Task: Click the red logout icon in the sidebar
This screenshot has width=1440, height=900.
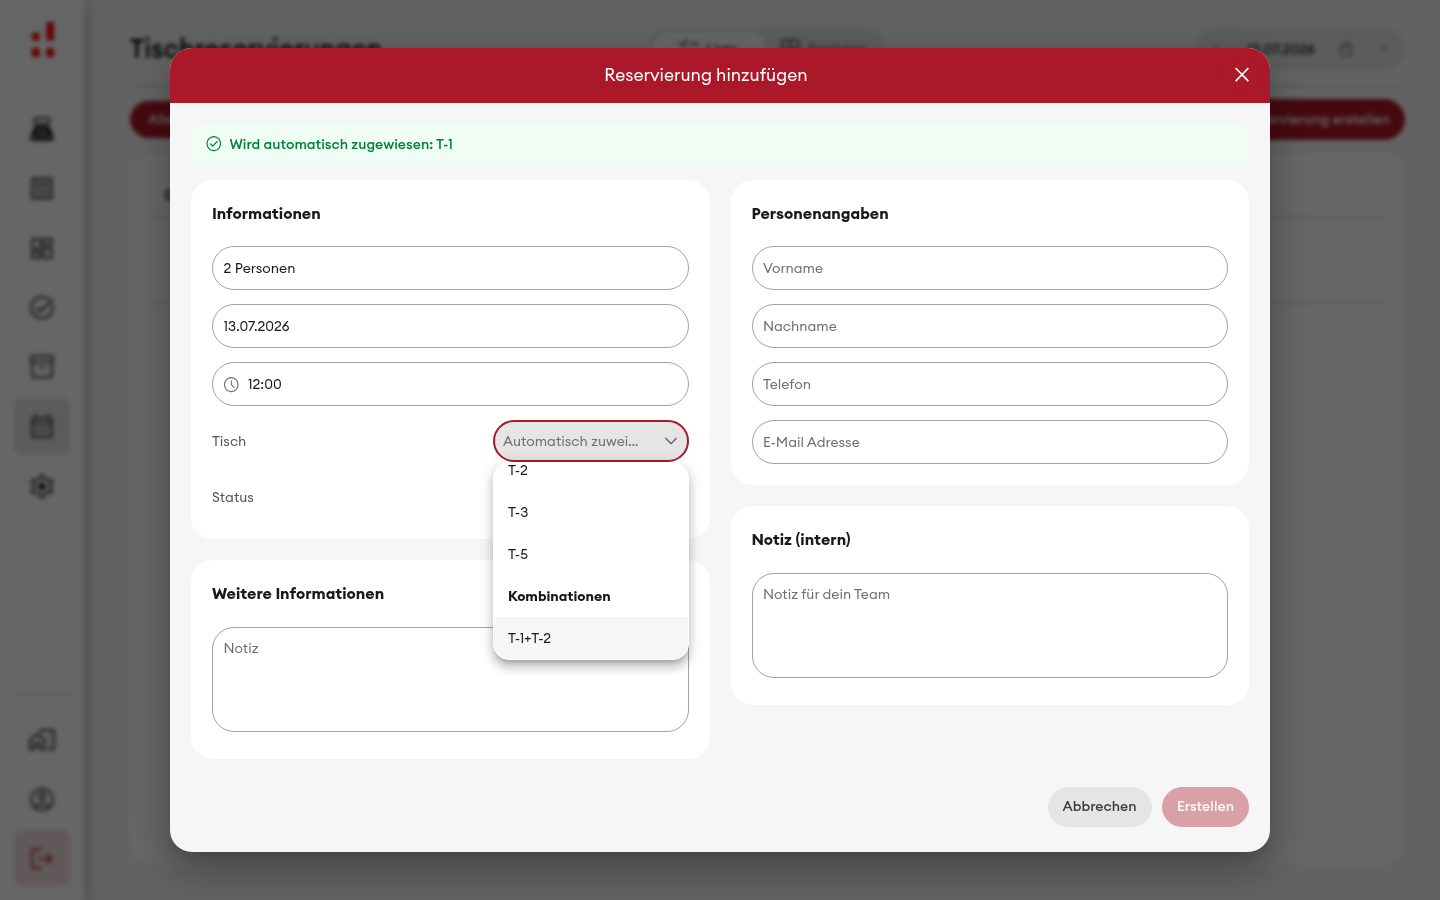Action: click(42, 859)
